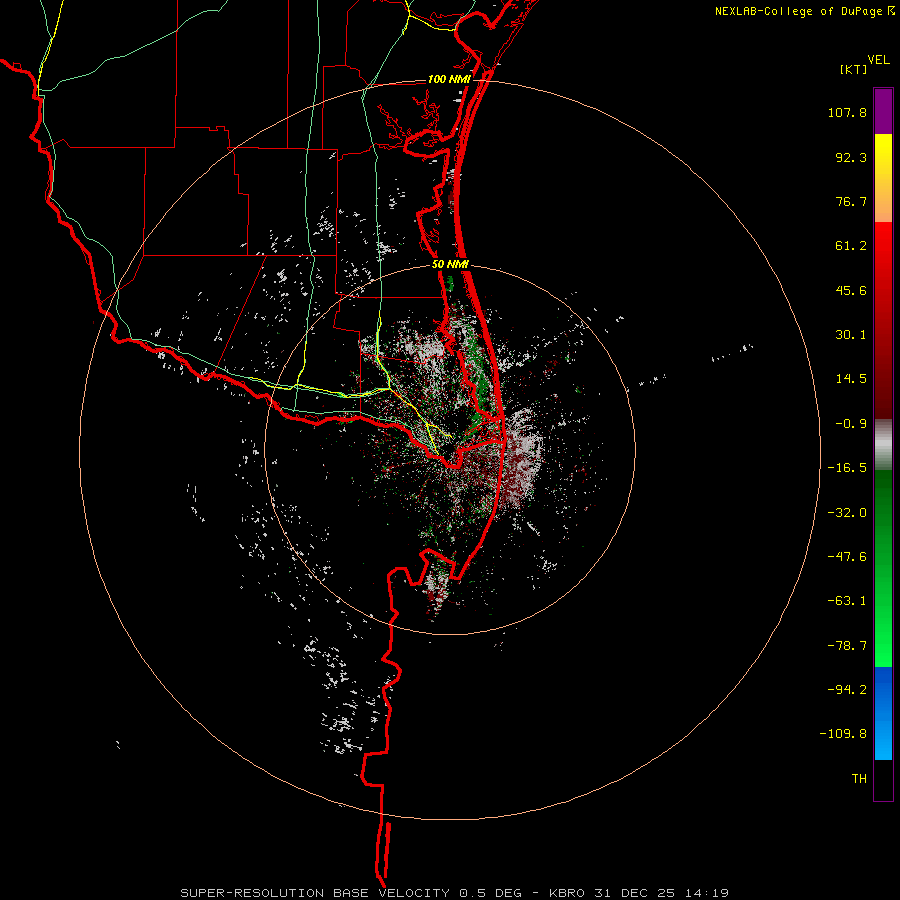
Task: Click the black TH segment of color bar
Action: pyautogui.click(x=883, y=780)
